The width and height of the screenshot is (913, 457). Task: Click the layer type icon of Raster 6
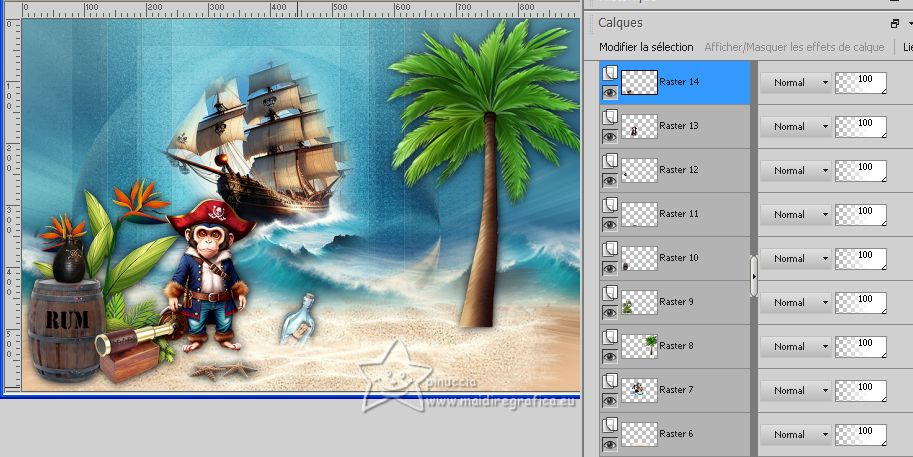(x=609, y=425)
